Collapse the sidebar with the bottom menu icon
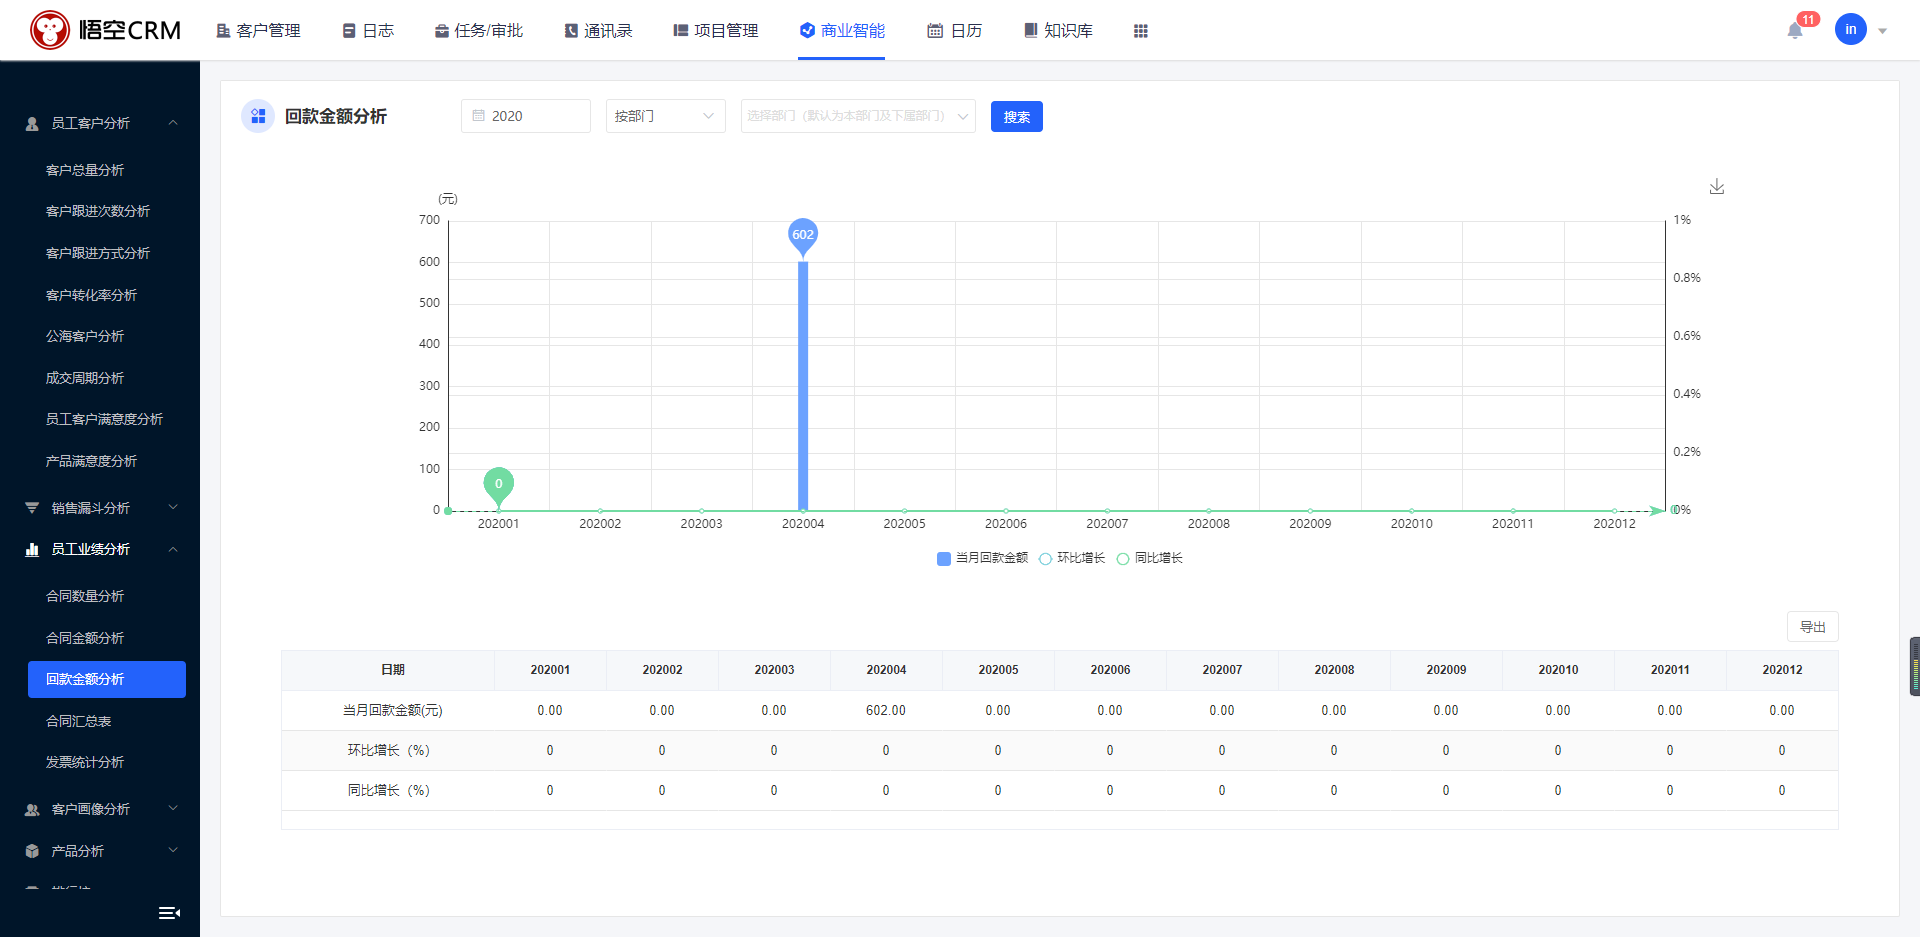This screenshot has height=937, width=1920. coord(169,912)
